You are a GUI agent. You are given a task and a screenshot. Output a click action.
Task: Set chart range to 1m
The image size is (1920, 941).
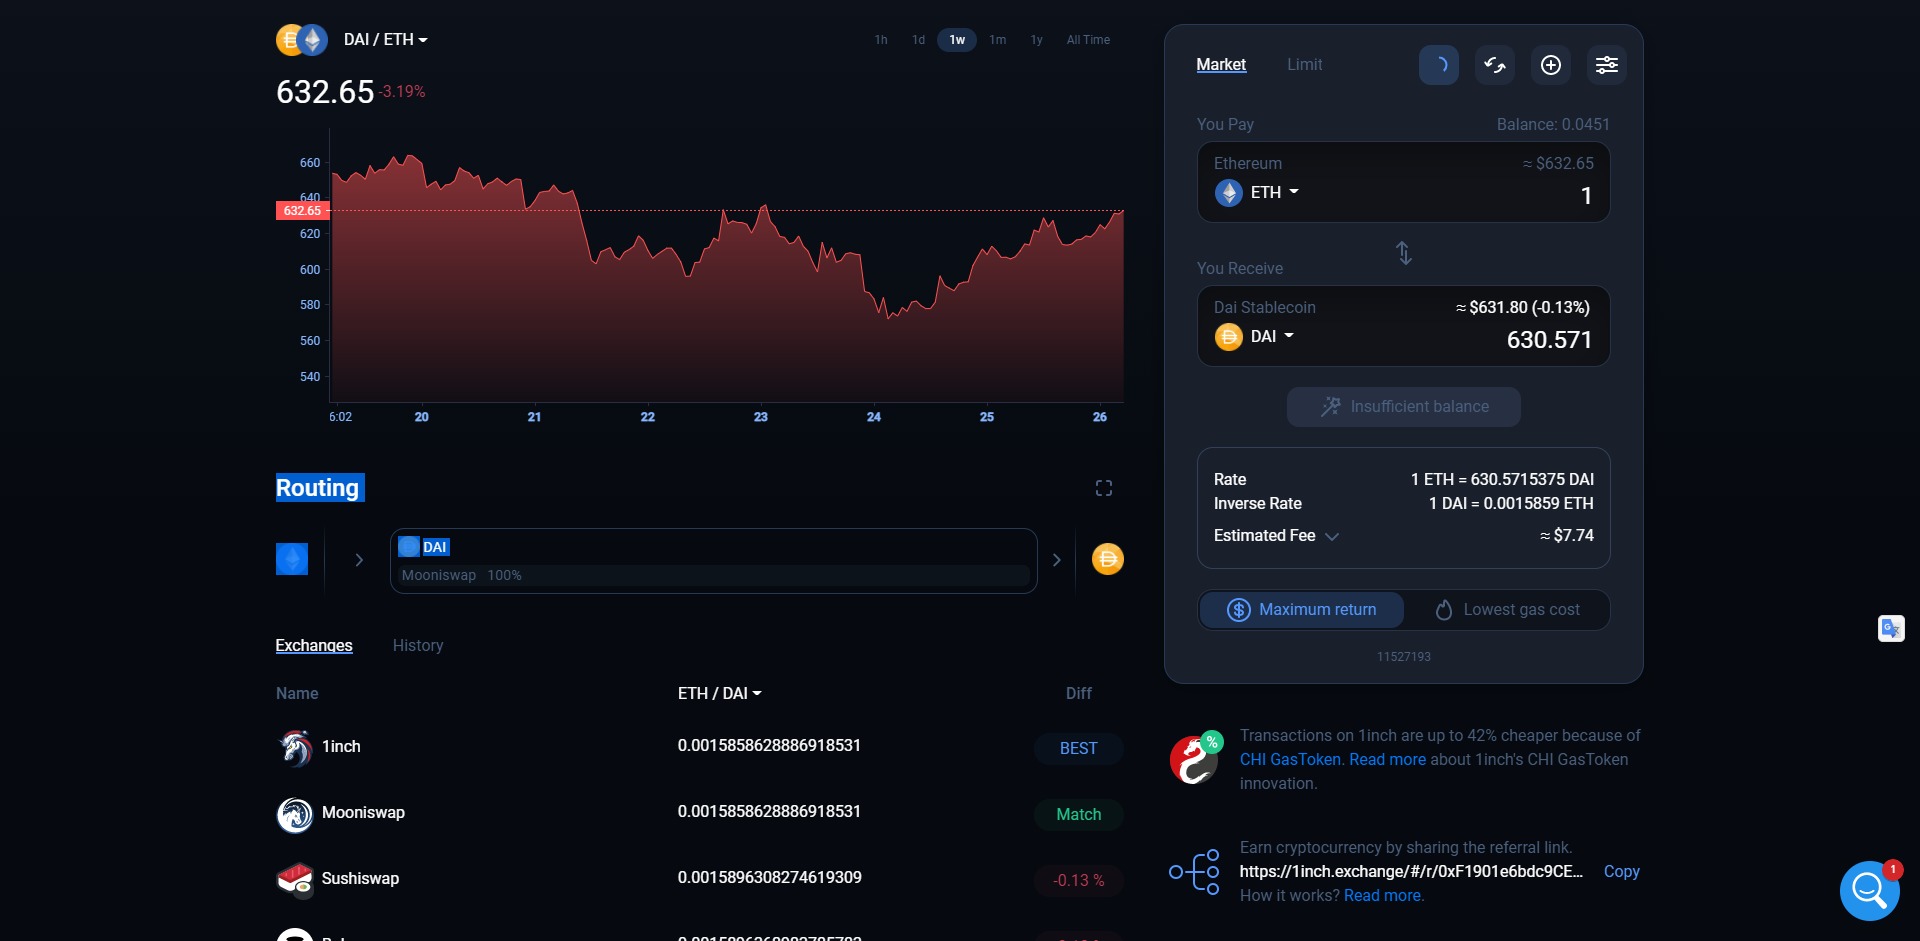coord(997,40)
